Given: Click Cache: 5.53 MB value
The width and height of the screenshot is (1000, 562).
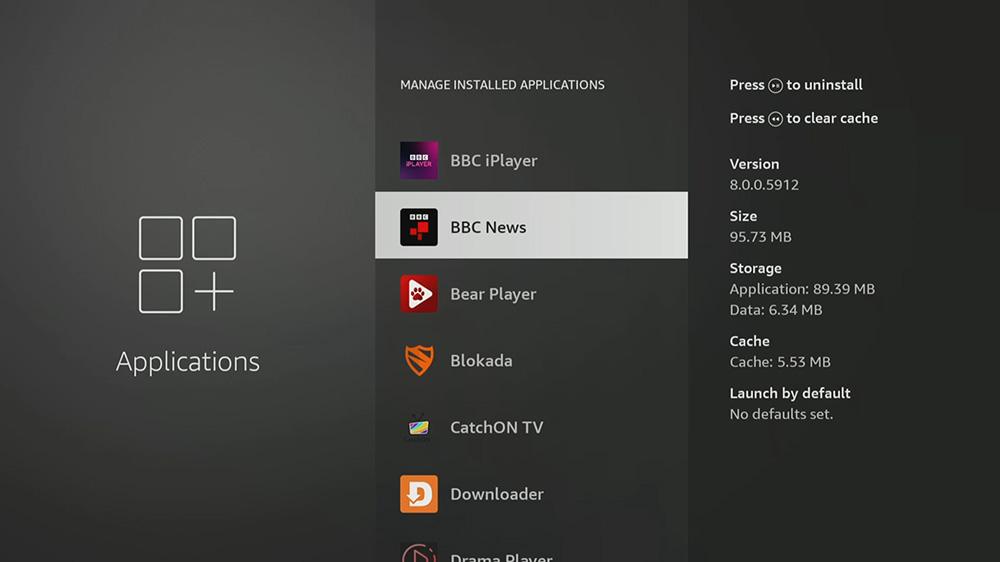Looking at the screenshot, I should [x=780, y=362].
